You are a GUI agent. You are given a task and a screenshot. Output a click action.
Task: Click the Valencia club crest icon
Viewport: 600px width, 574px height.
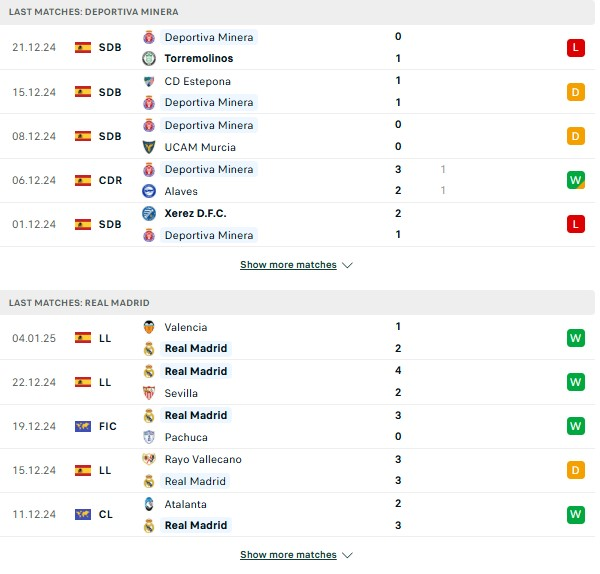tap(149, 327)
